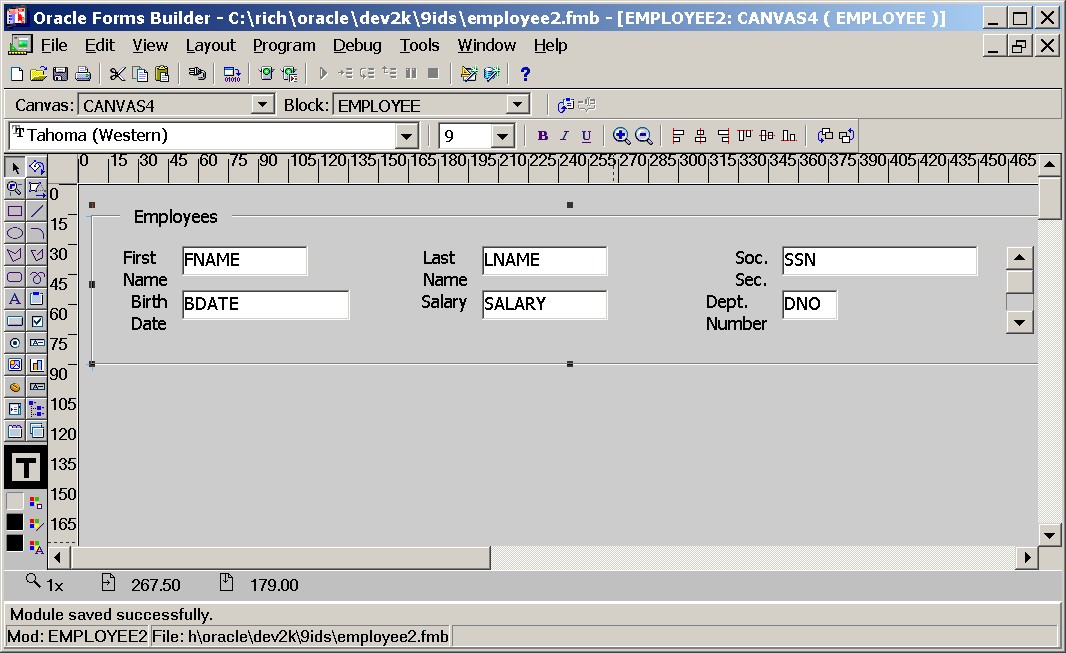The width and height of the screenshot is (1066, 653).
Task: Select the Ellipse drawing tool
Action: (x=14, y=233)
